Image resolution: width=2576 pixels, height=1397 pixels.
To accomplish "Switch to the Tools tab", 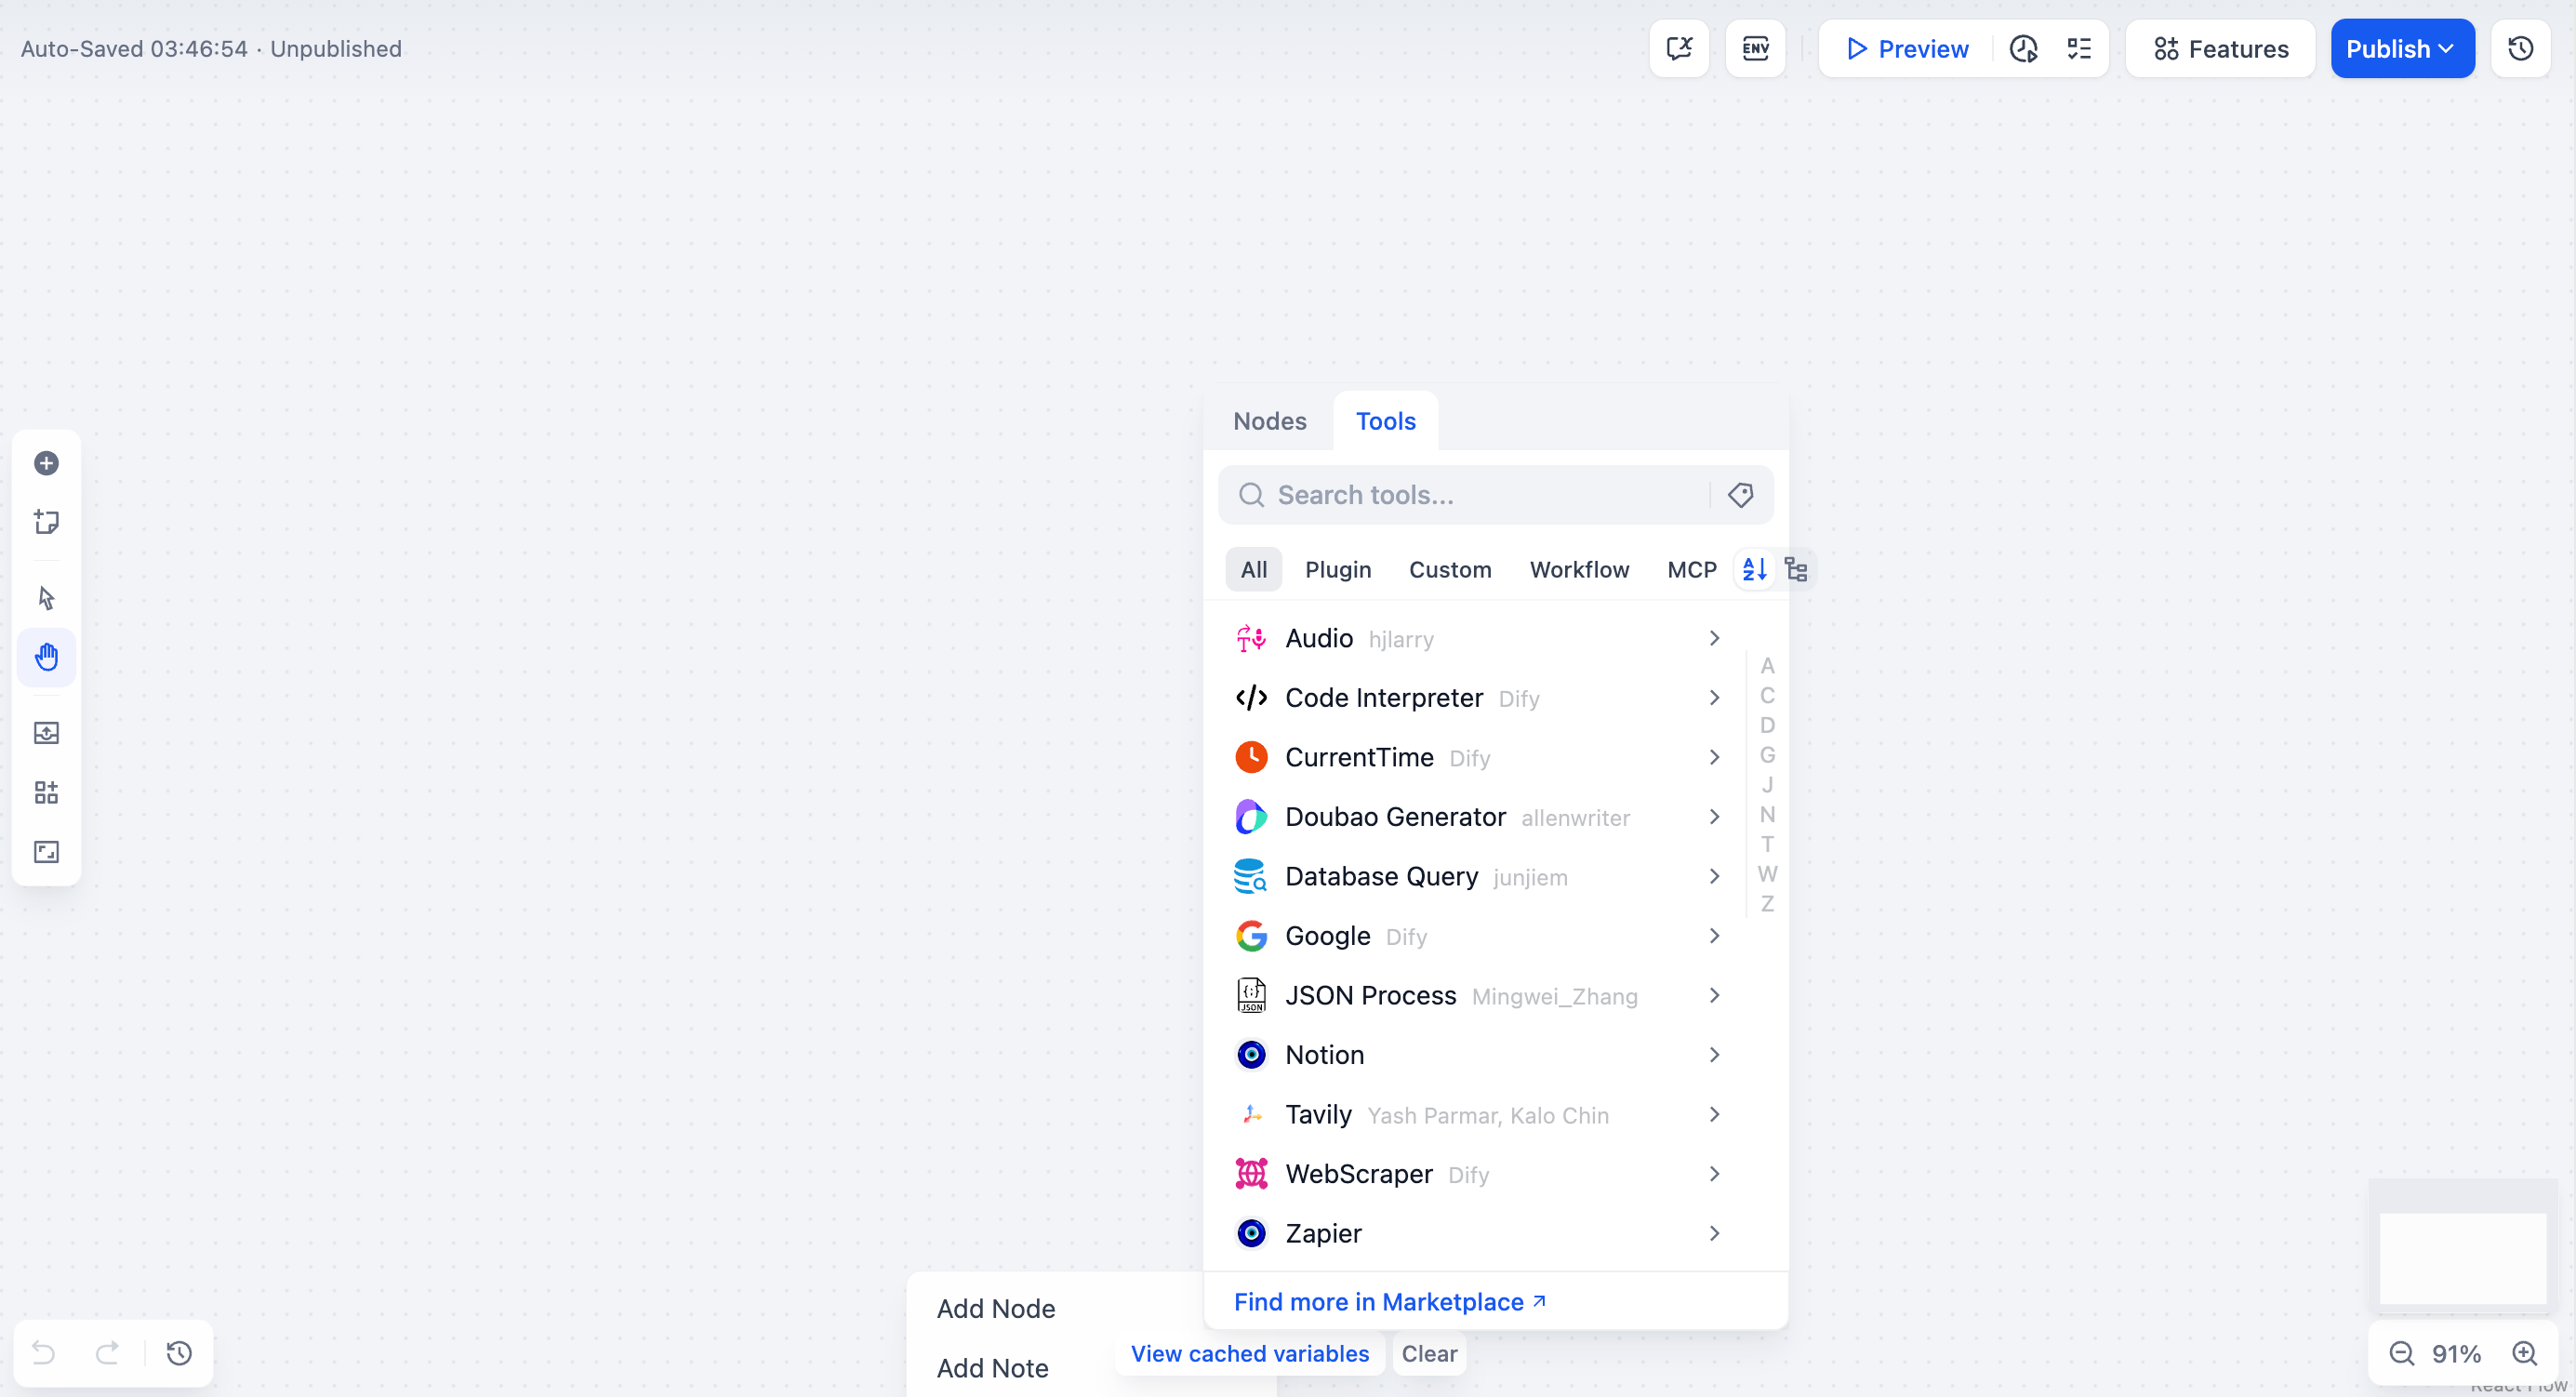I will (1385, 421).
